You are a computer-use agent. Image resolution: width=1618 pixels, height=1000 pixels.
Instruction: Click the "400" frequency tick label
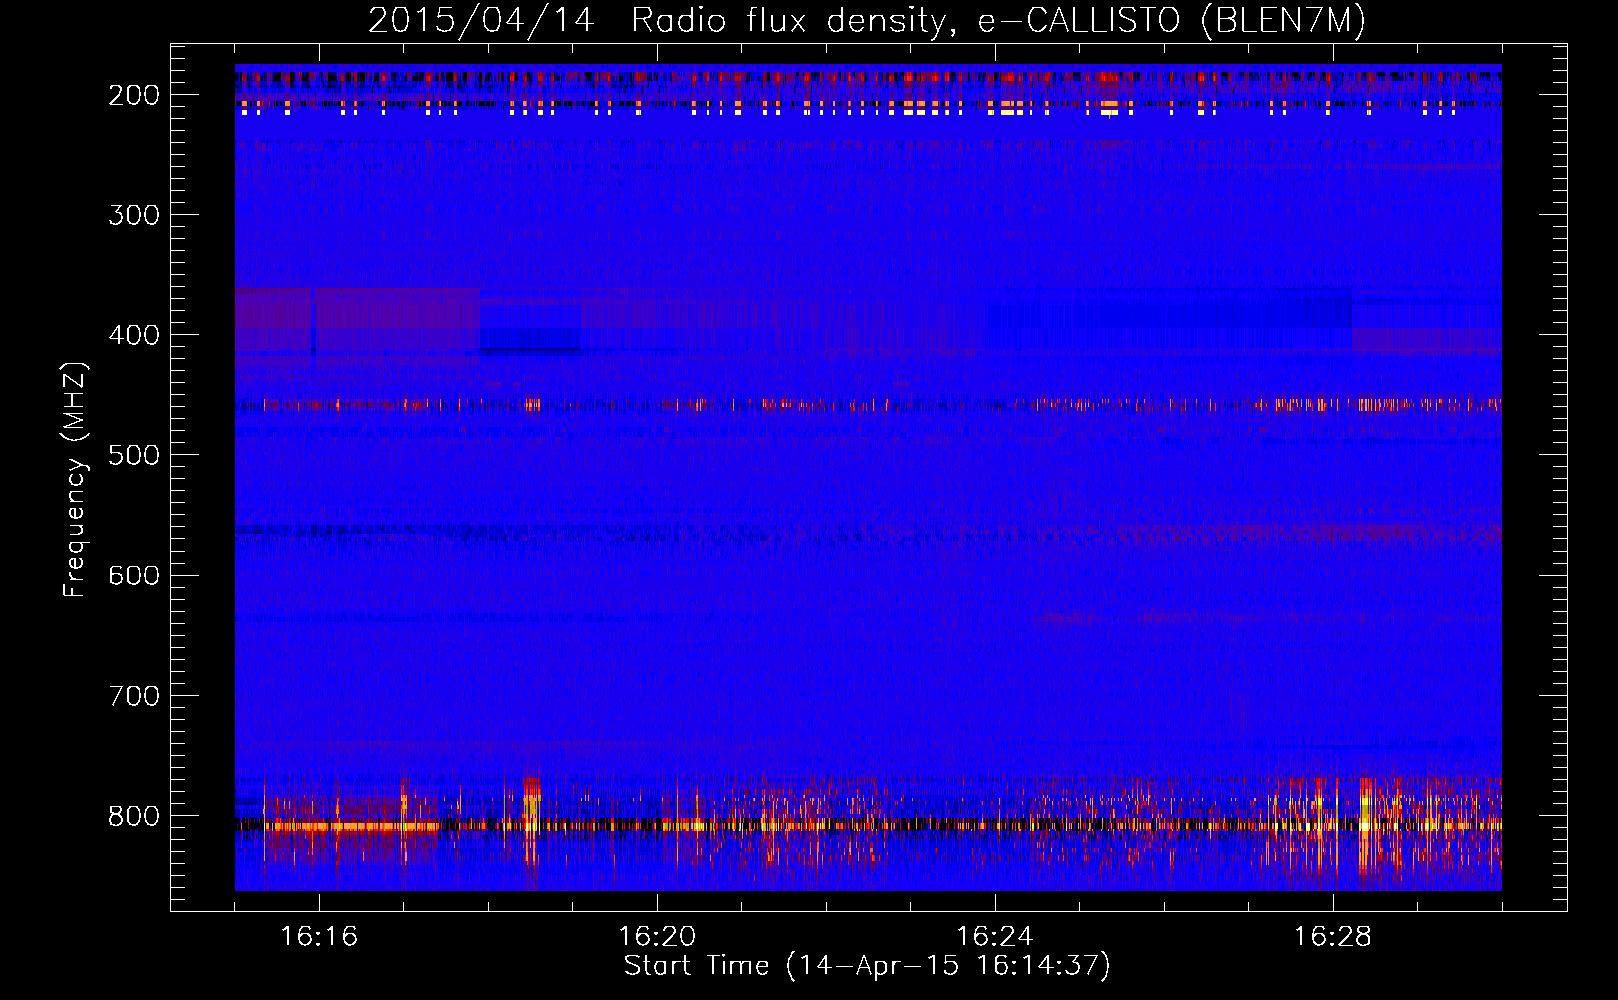point(134,335)
